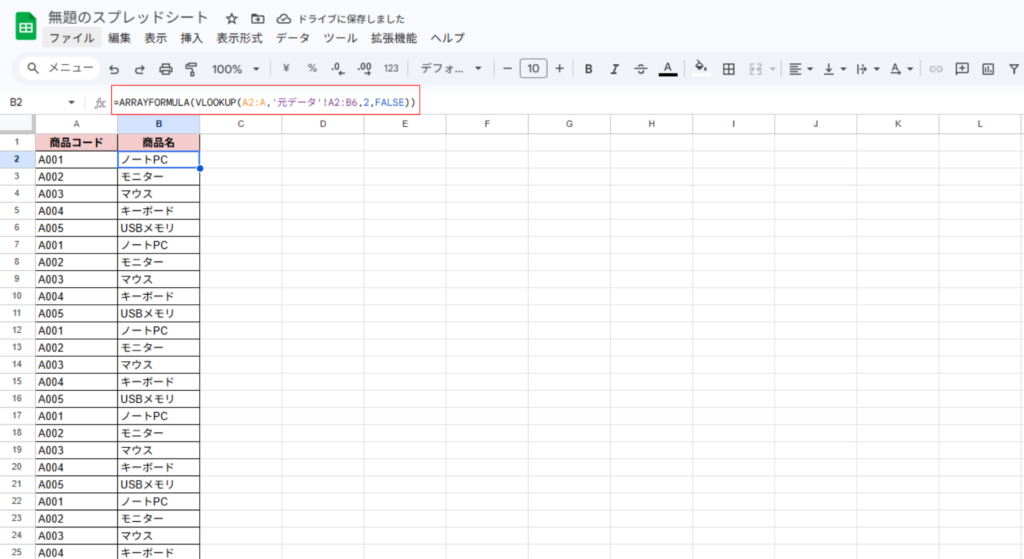Open the fill color picker
The width and height of the screenshot is (1024, 559).
pos(701,68)
